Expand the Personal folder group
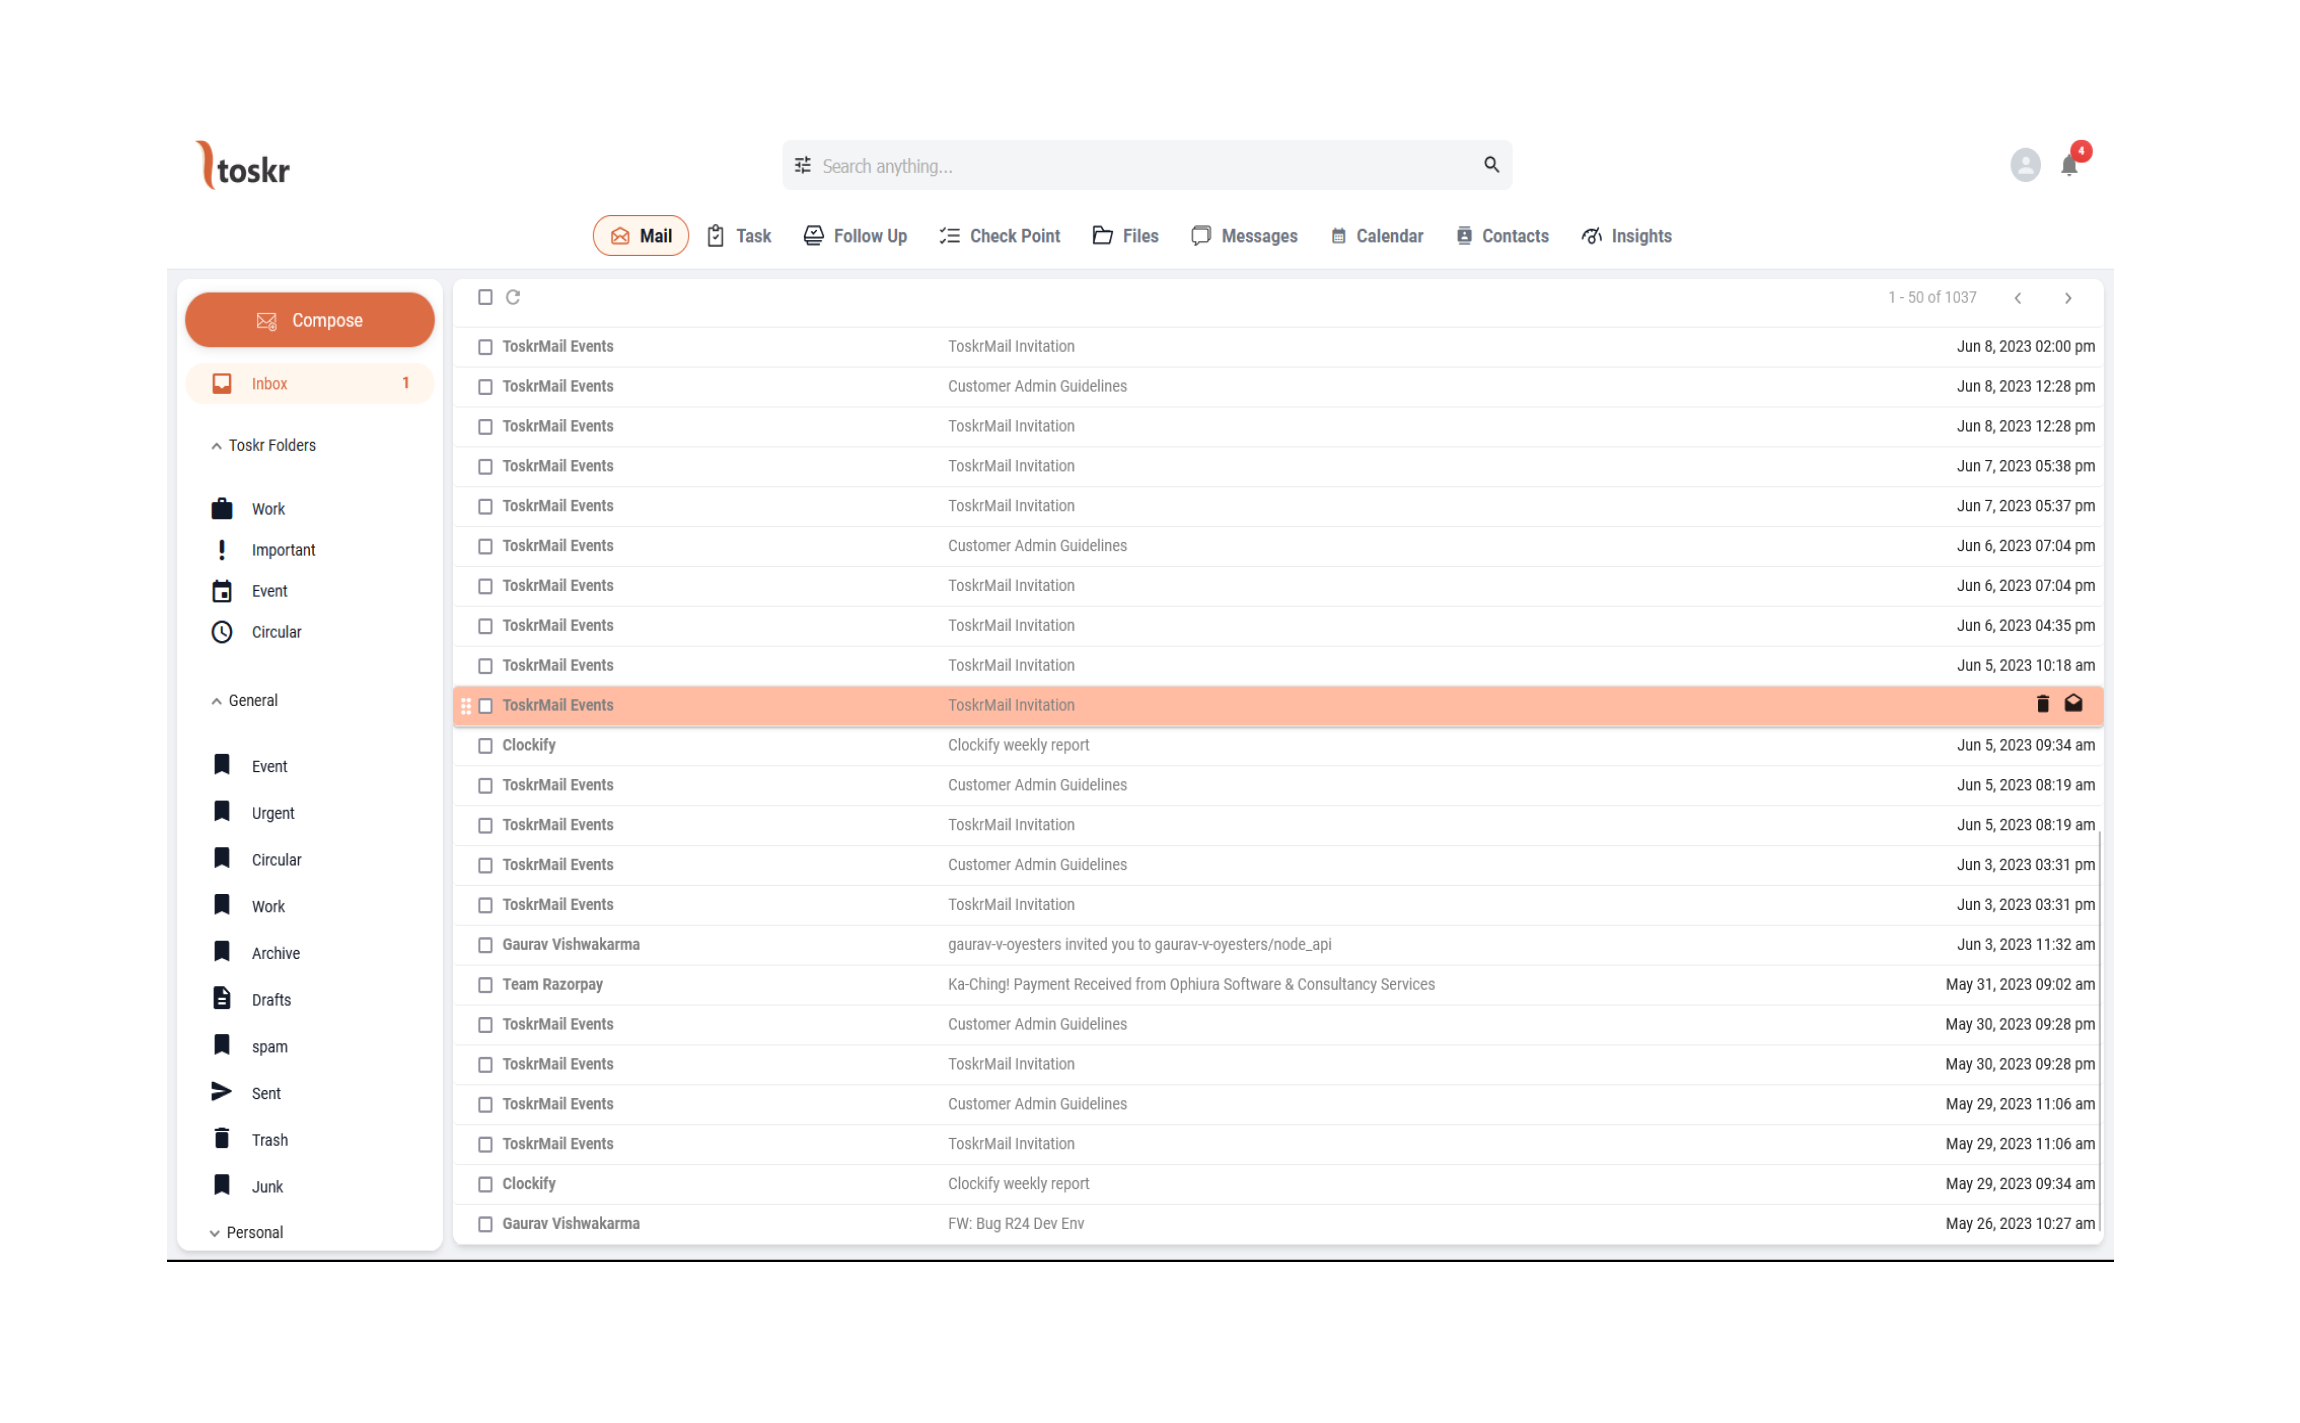2300x1423 pixels. [x=214, y=1233]
